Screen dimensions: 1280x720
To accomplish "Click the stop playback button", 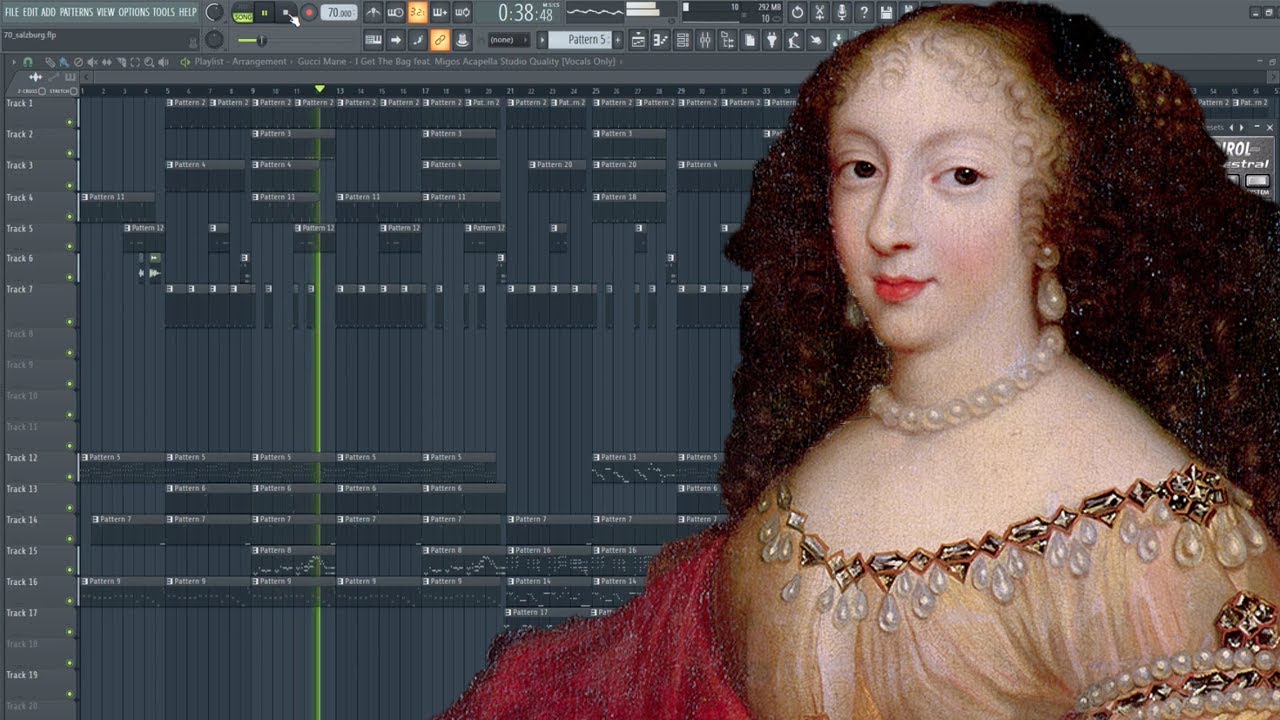I will coord(286,13).
